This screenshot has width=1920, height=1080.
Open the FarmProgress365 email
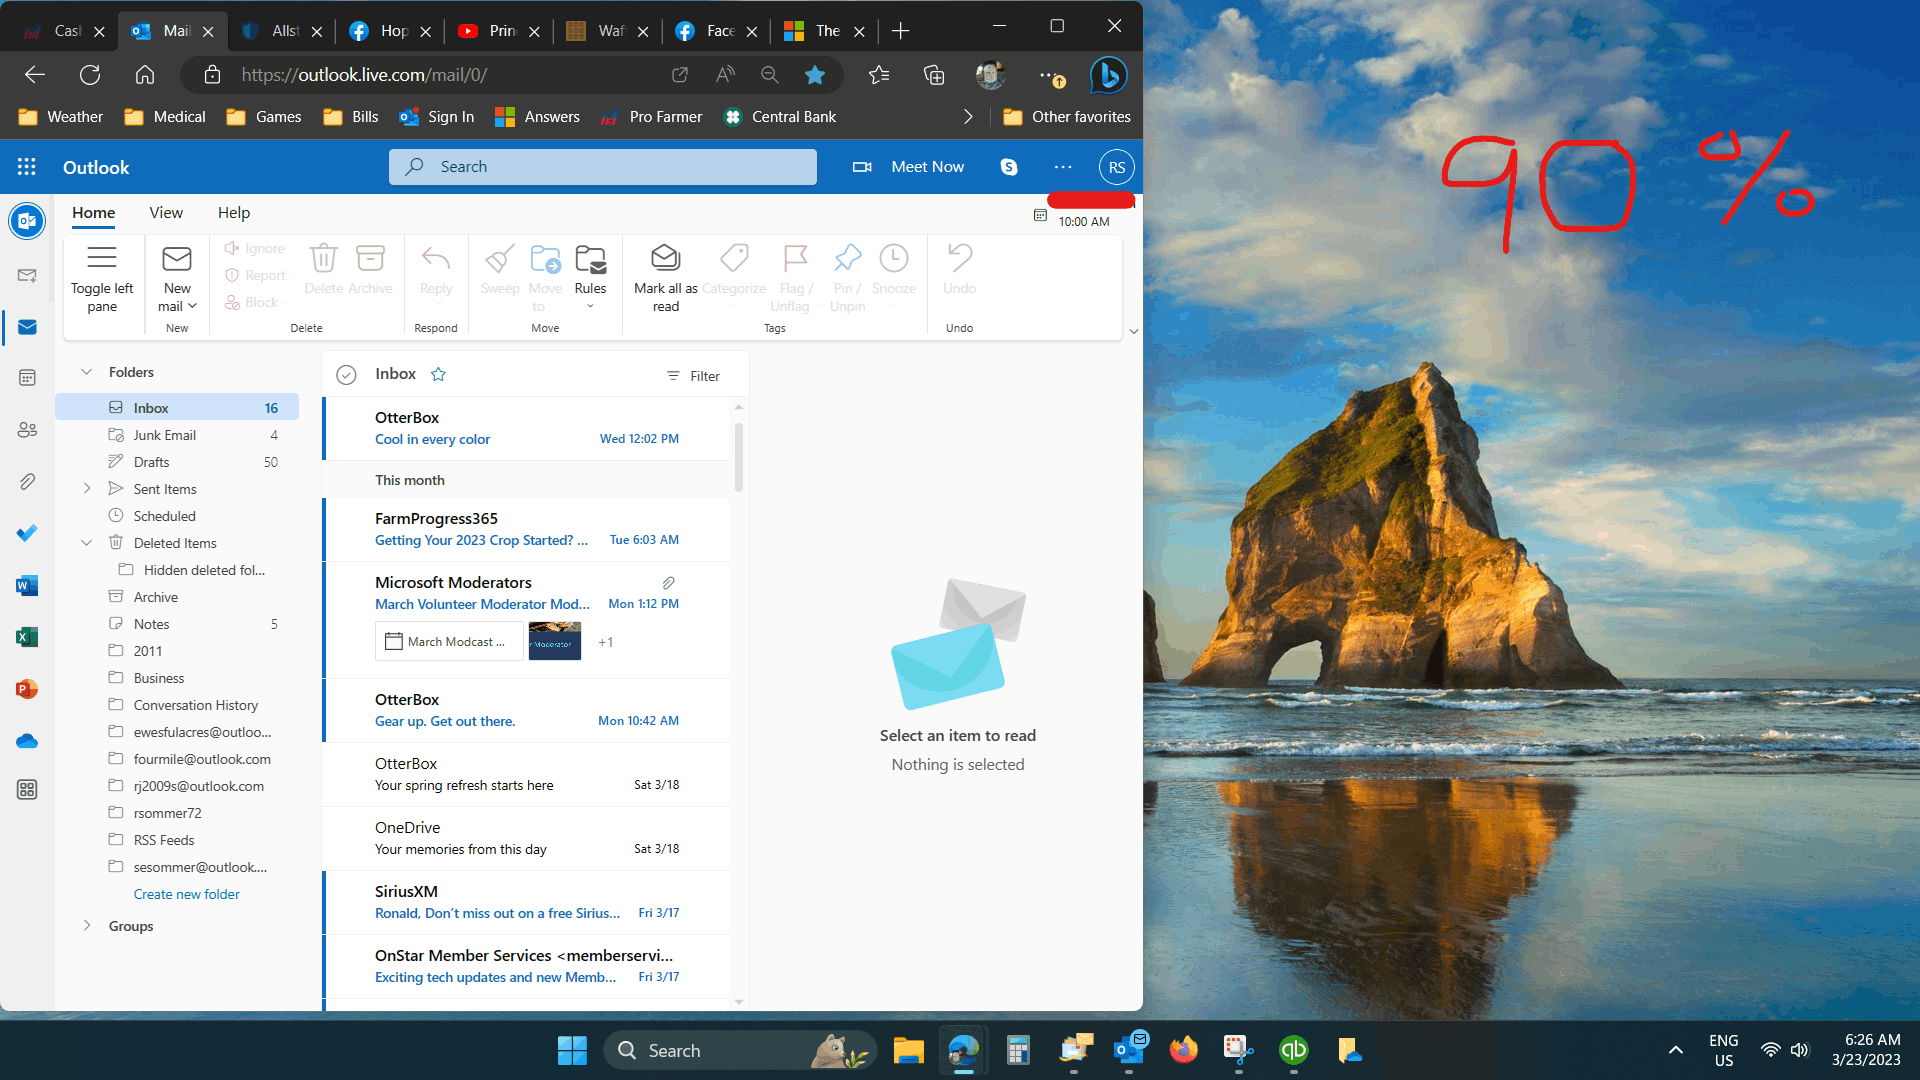(x=527, y=529)
